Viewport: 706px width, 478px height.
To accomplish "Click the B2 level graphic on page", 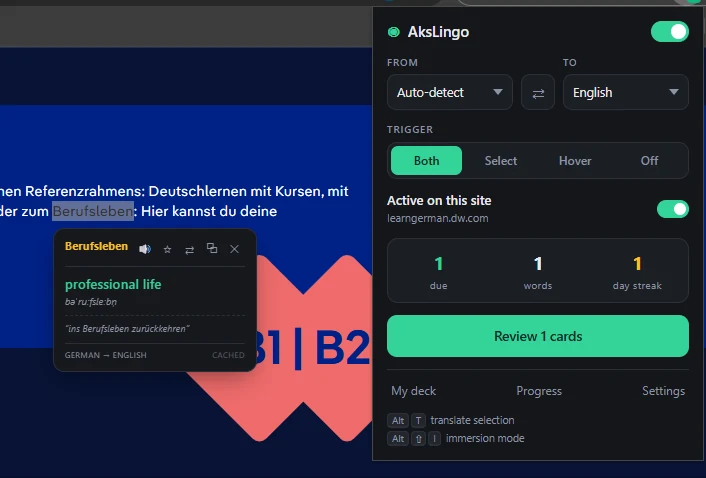I will click(342, 347).
